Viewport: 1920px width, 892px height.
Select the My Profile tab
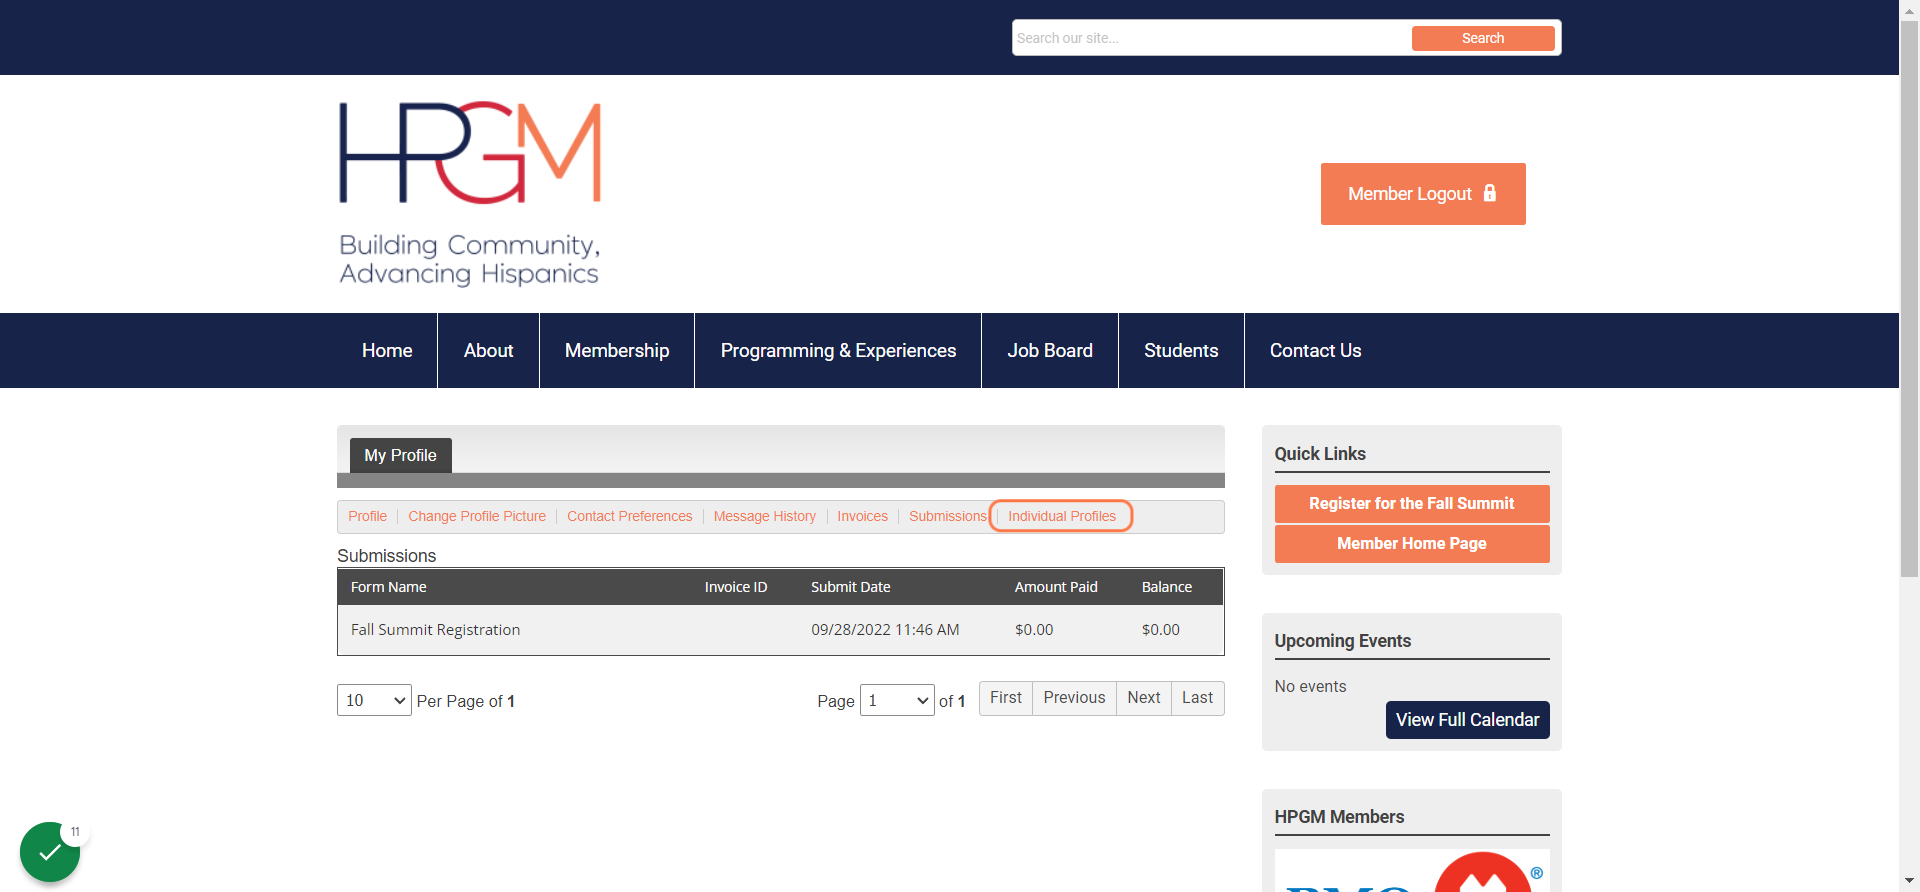(400, 455)
